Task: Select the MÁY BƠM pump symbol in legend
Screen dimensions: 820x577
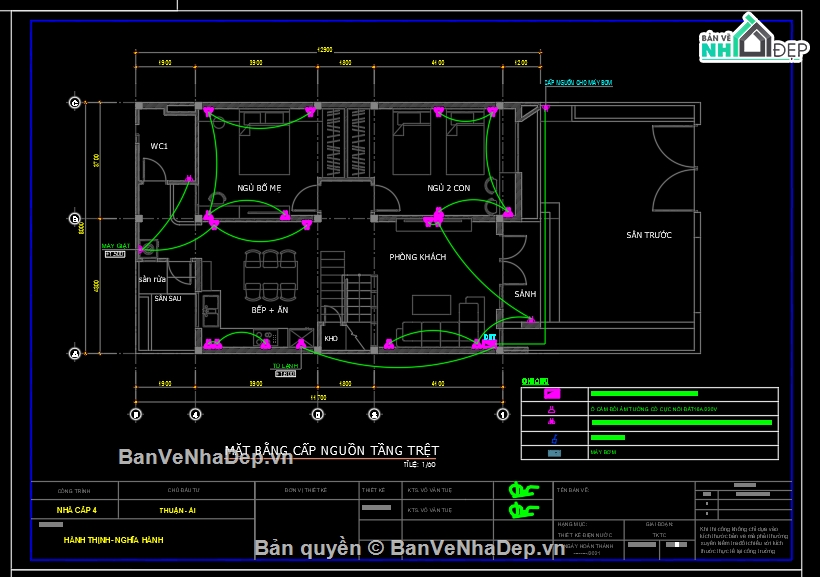Action: point(554,453)
